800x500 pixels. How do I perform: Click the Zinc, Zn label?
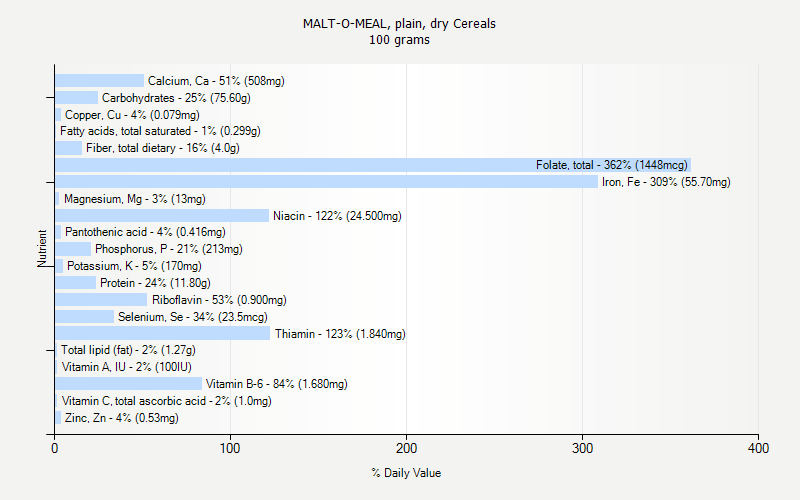pos(122,418)
